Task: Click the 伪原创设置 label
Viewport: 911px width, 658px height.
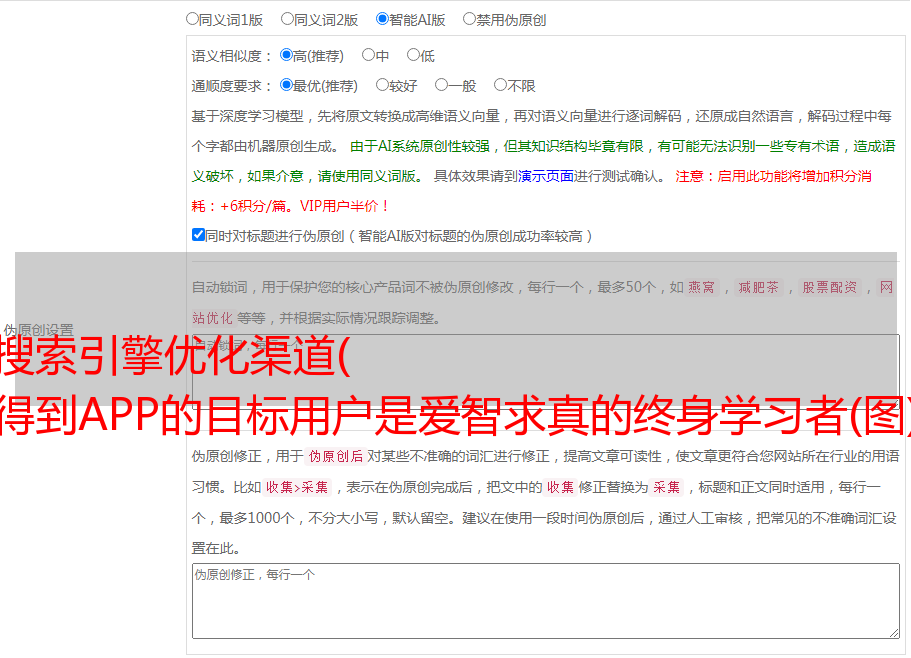Action: 39,330
